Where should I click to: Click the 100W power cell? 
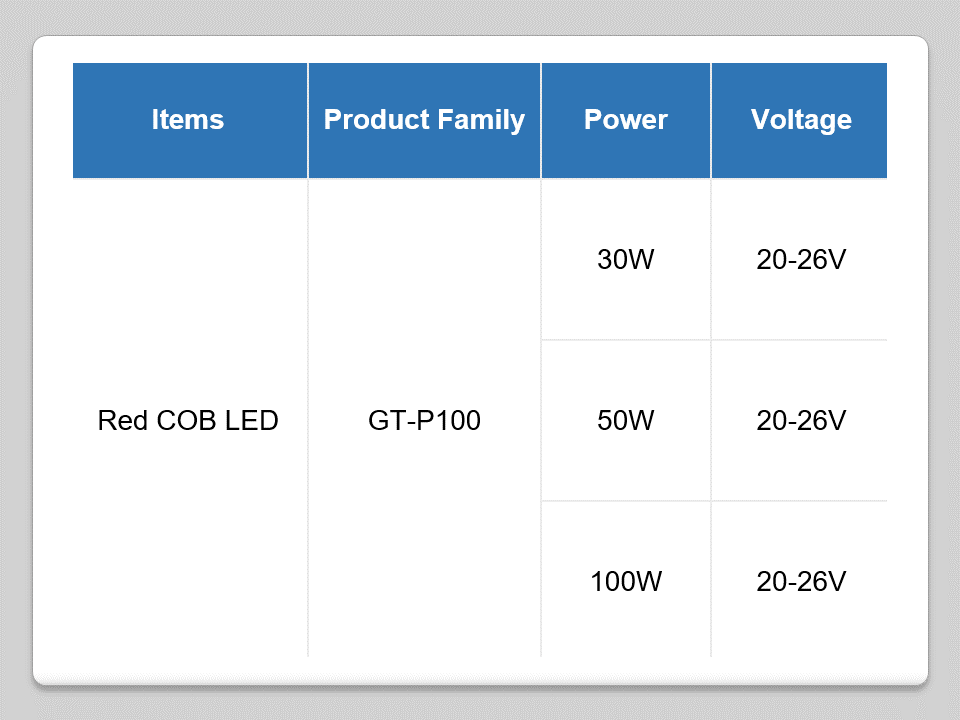pyautogui.click(x=626, y=581)
